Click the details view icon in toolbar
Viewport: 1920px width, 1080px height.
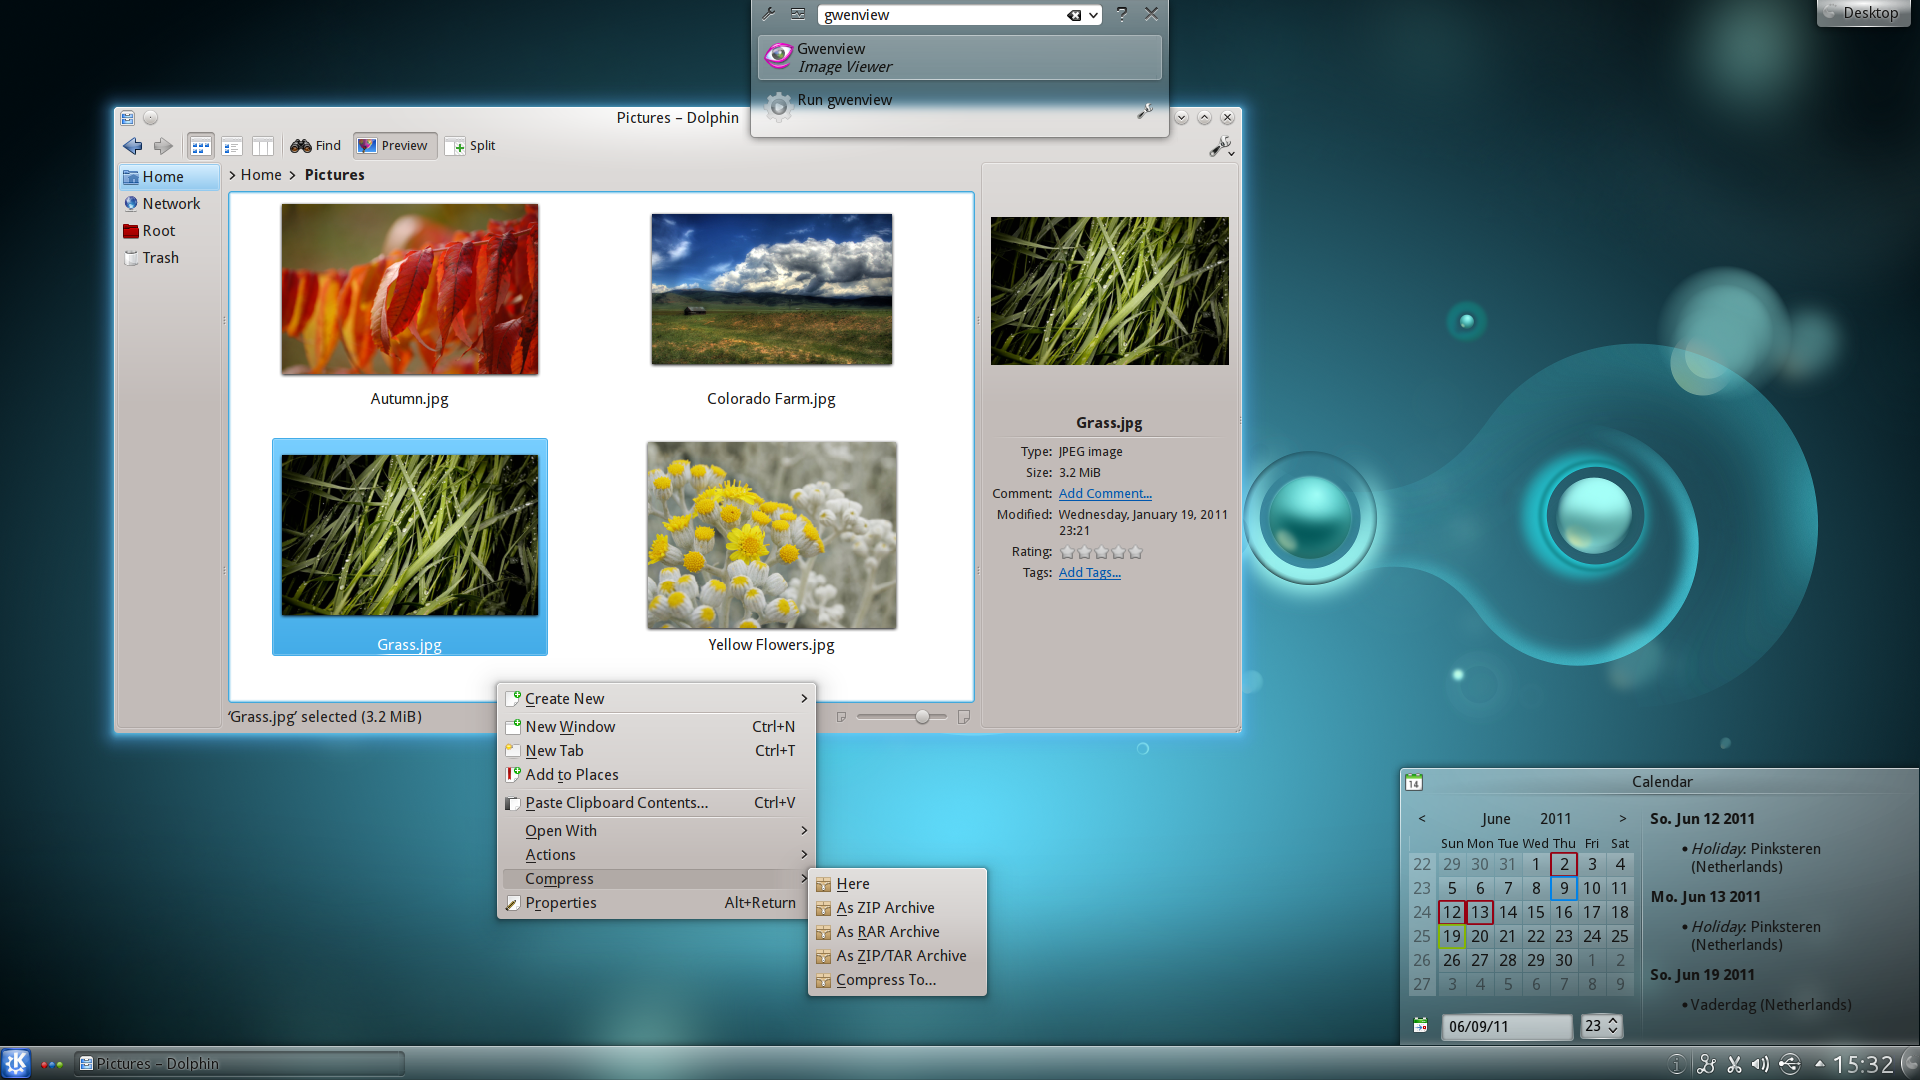click(231, 144)
